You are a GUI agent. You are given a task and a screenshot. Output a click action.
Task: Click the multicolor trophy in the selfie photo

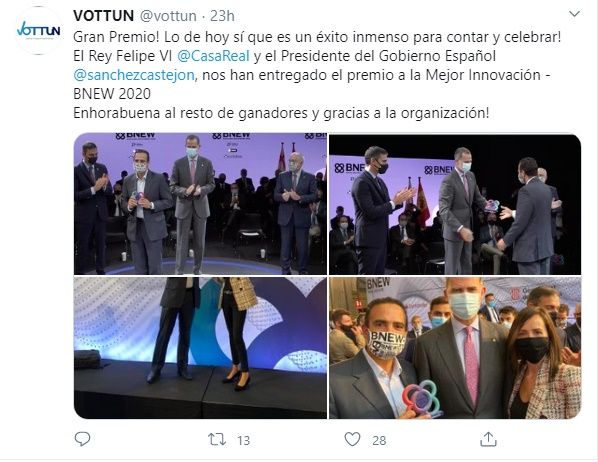422,399
